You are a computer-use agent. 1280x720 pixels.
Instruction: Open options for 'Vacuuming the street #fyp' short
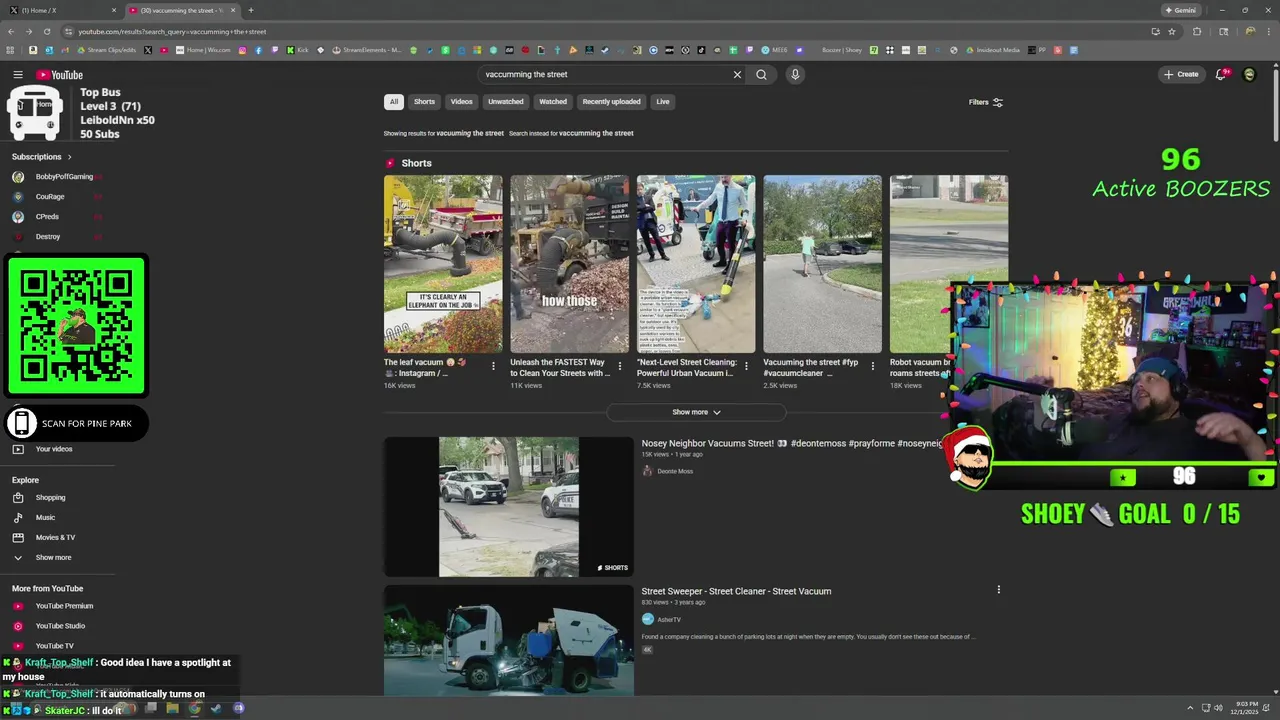coord(872,367)
